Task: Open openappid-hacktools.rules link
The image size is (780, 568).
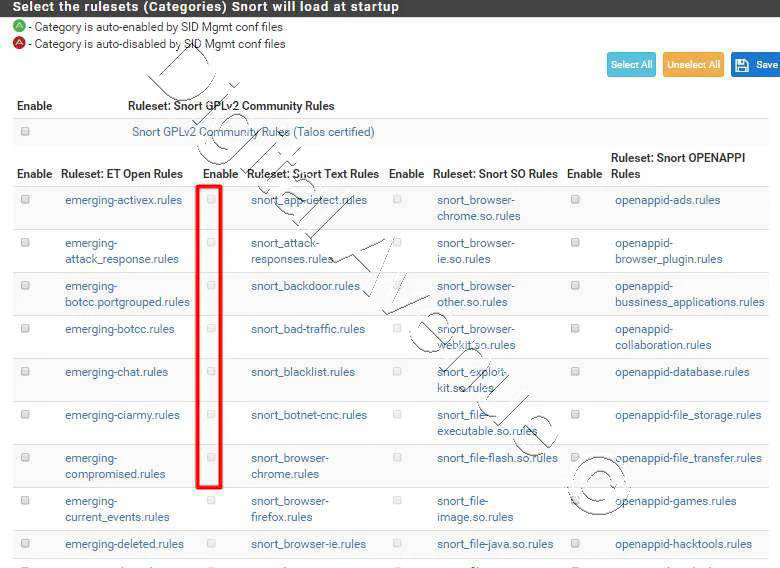Action: 683,544
